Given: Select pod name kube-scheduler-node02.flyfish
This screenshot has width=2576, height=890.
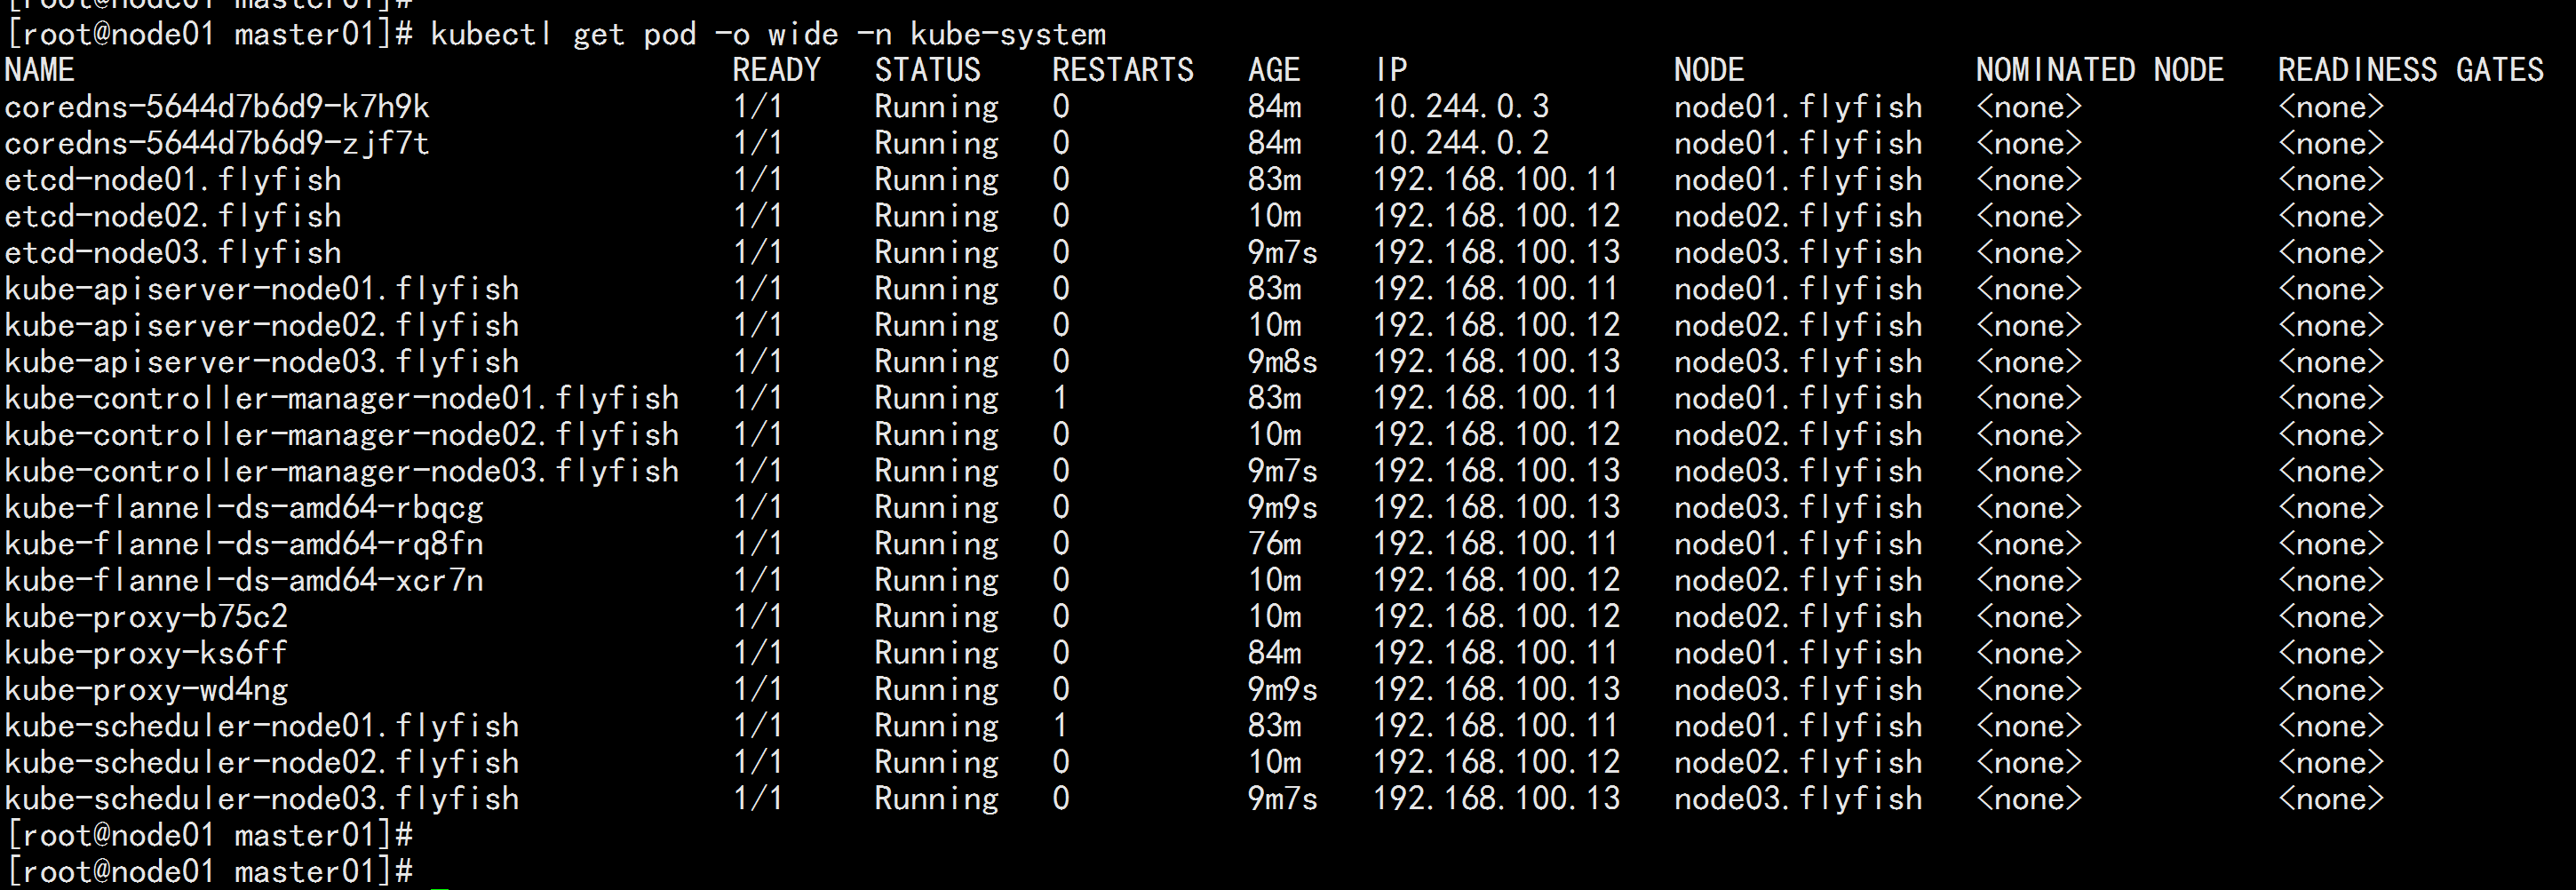Looking at the screenshot, I should (x=262, y=762).
